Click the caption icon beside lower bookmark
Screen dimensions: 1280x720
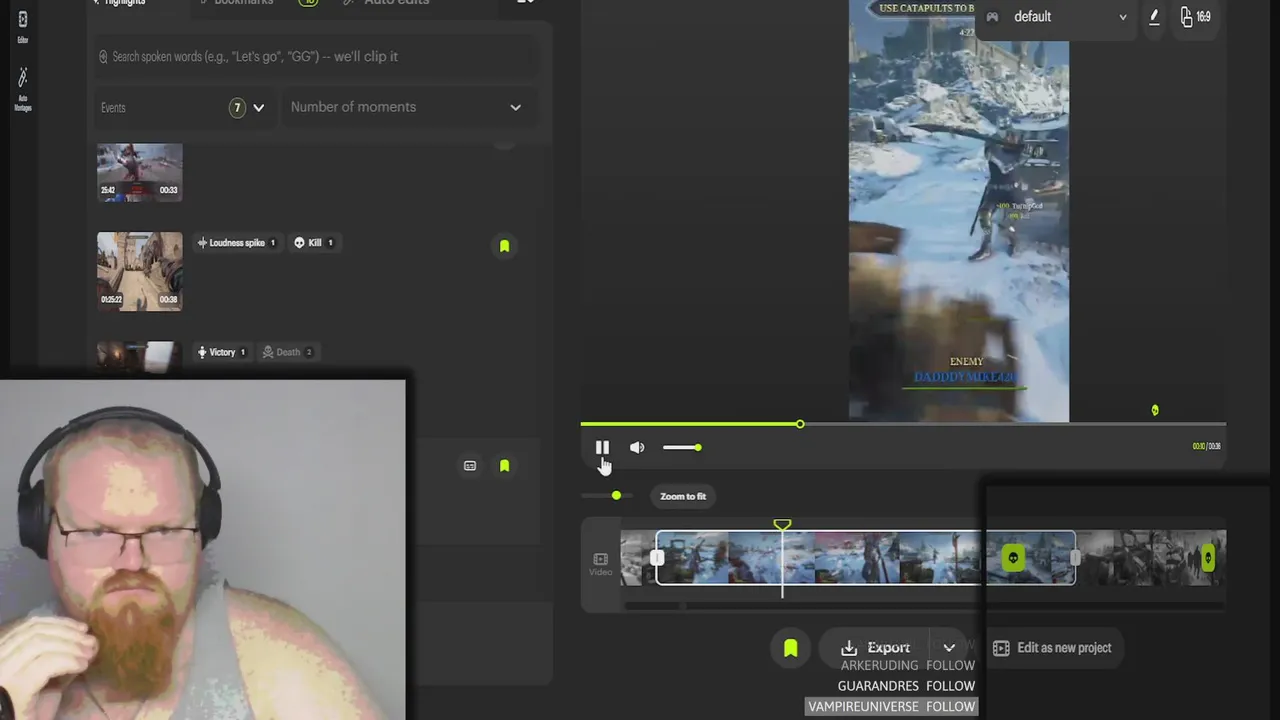pyautogui.click(x=470, y=465)
